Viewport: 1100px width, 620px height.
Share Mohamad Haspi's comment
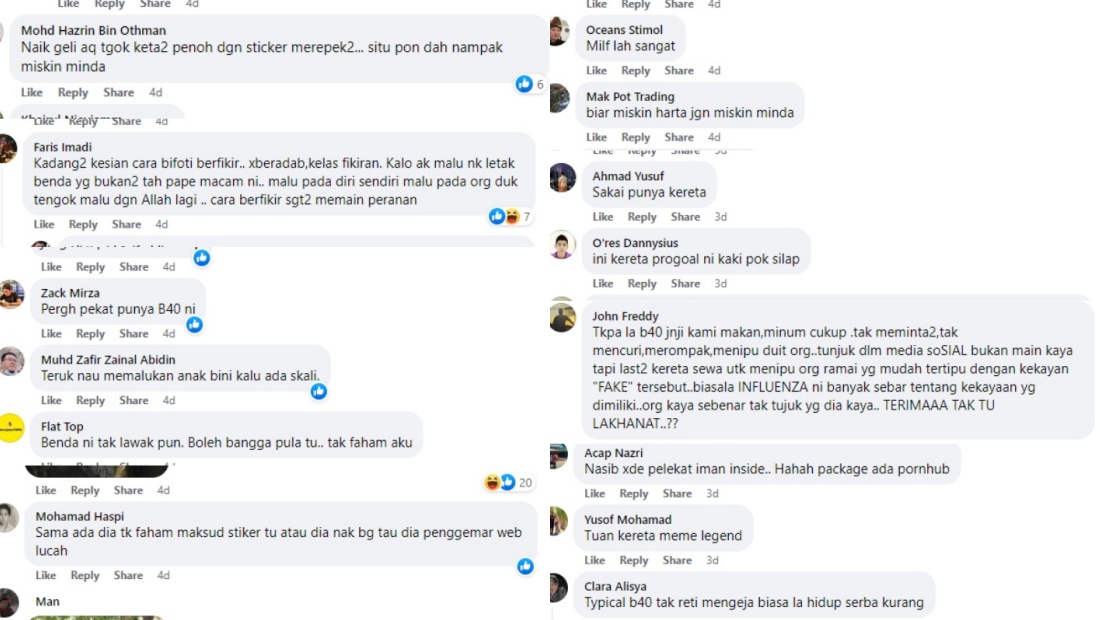click(128, 574)
